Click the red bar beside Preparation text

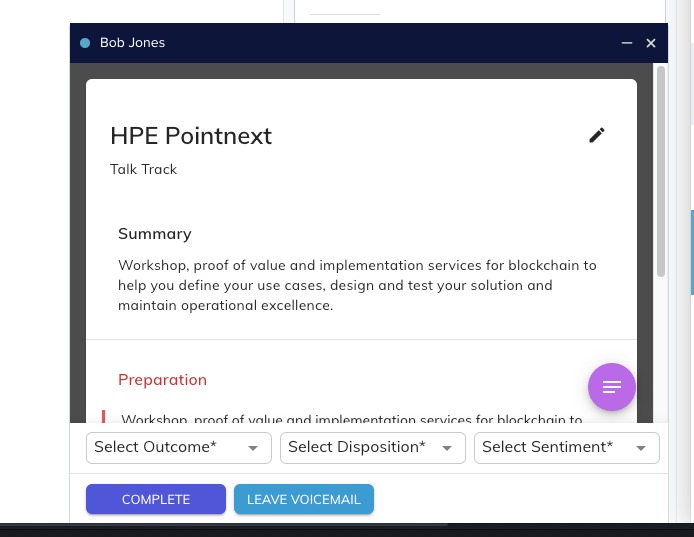point(103,417)
